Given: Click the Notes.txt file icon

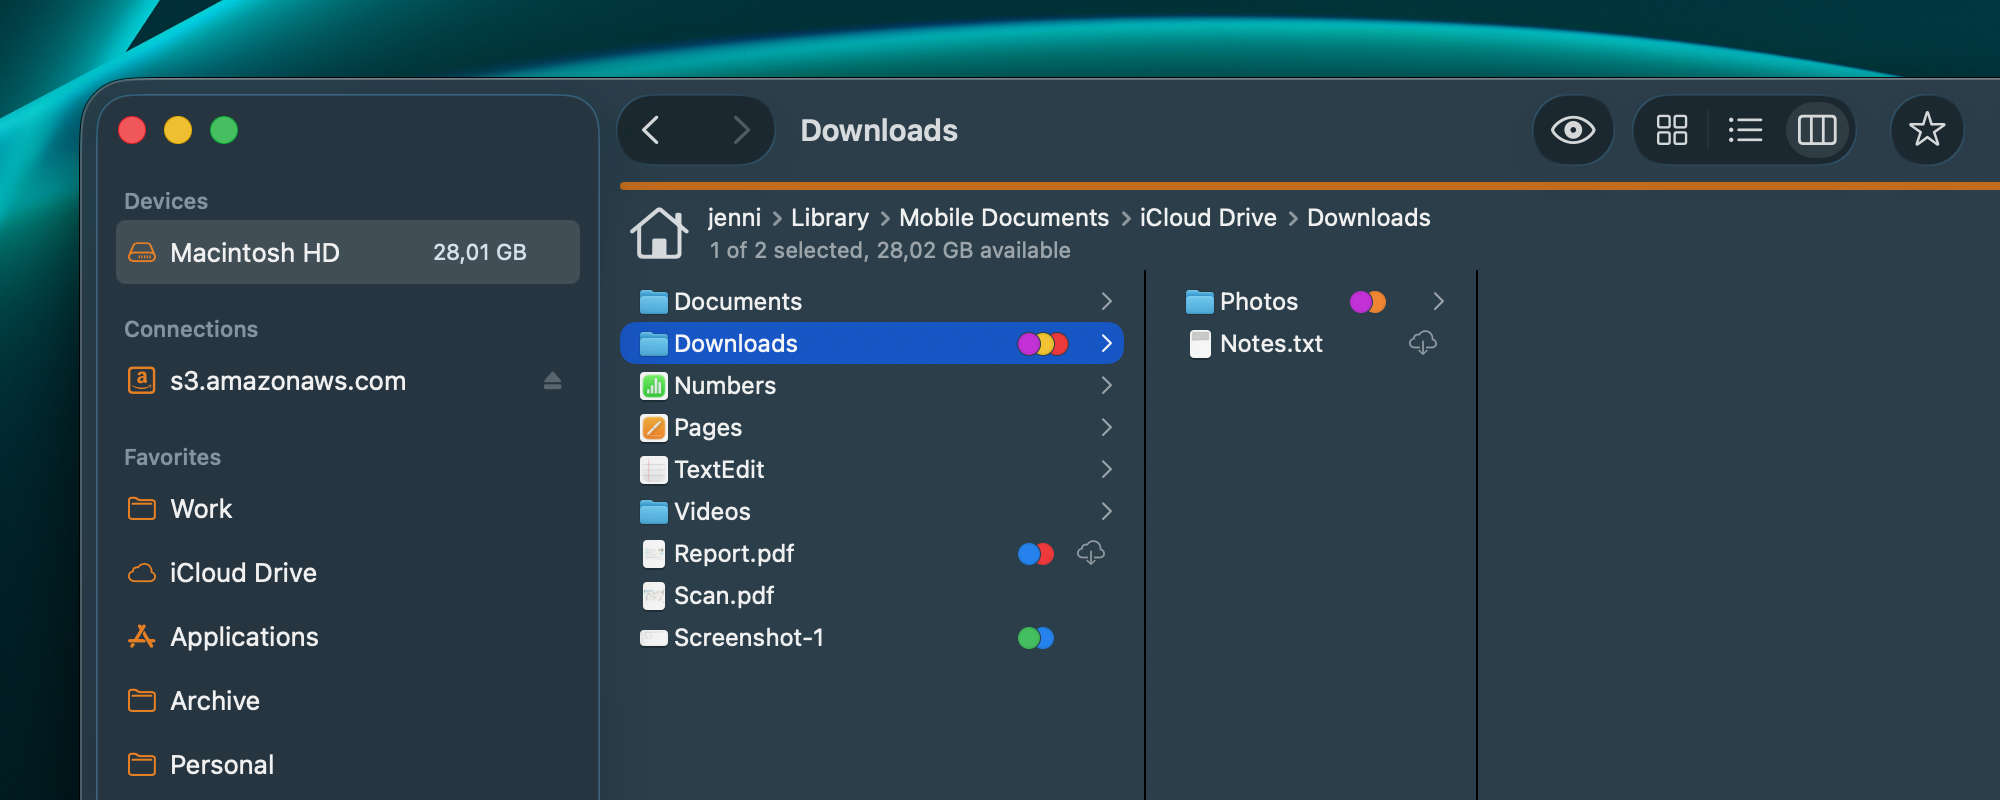Looking at the screenshot, I should (x=1200, y=344).
